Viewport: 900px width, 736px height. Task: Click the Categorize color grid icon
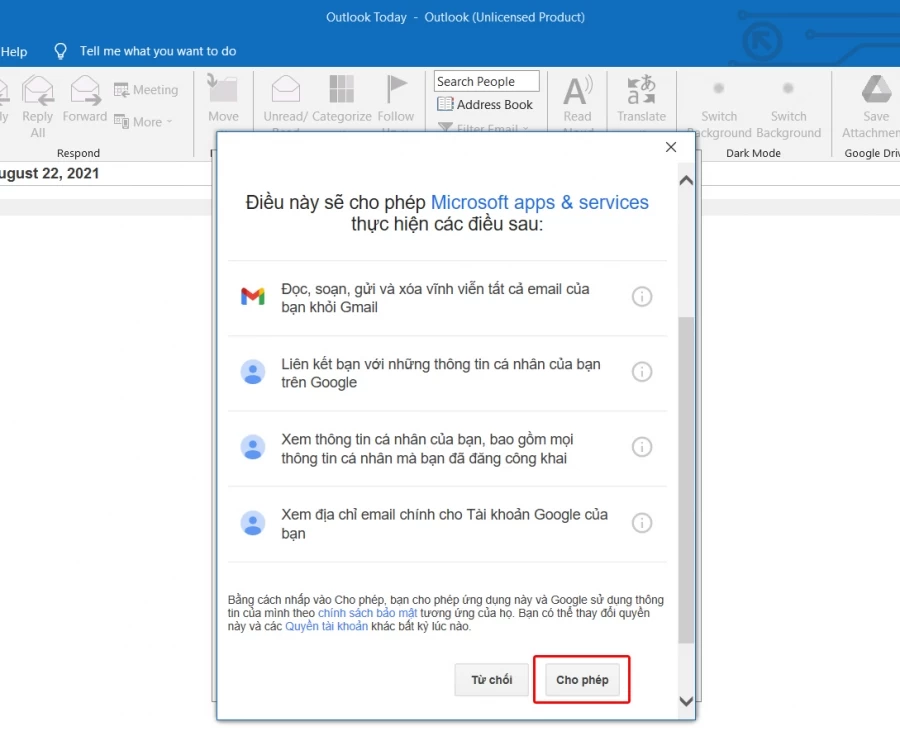[342, 89]
